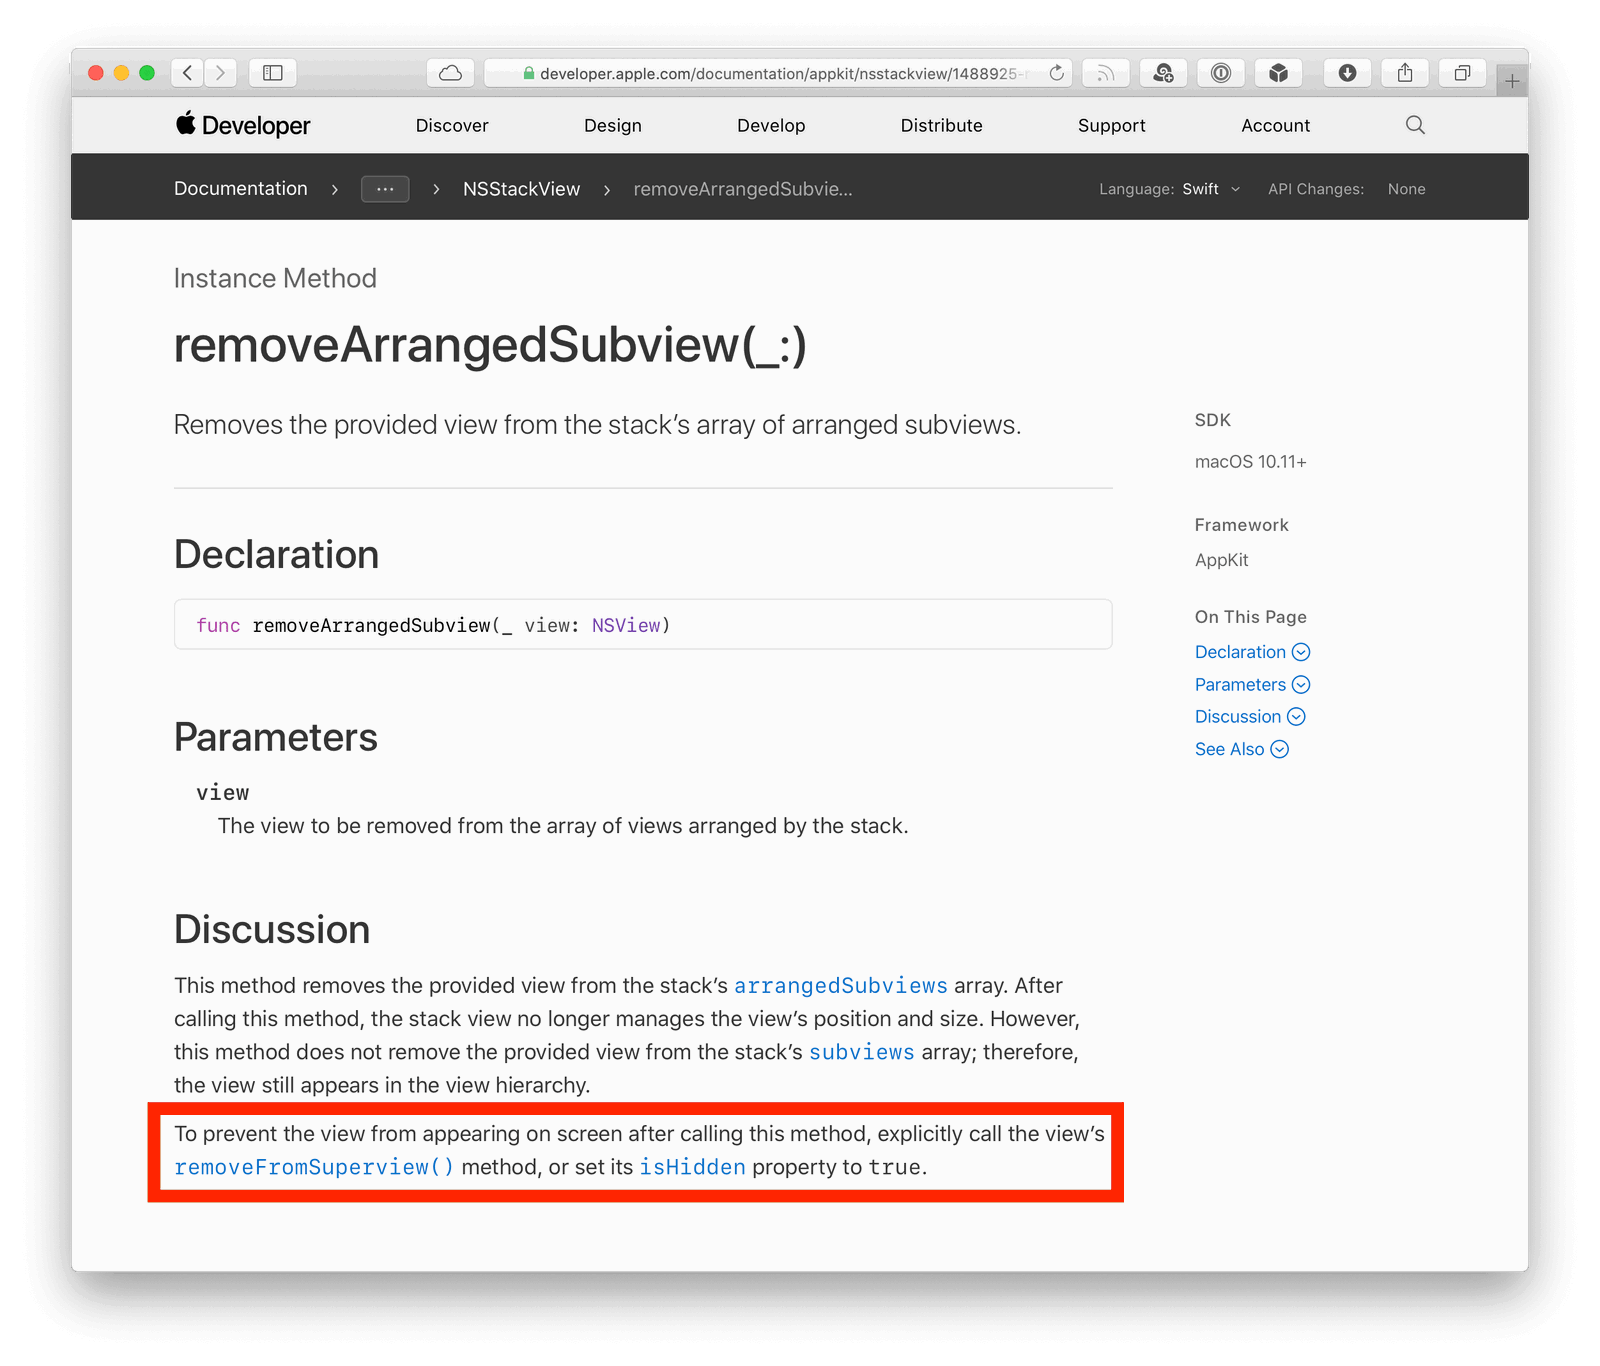Follow the arrangedSubviews link

(840, 986)
